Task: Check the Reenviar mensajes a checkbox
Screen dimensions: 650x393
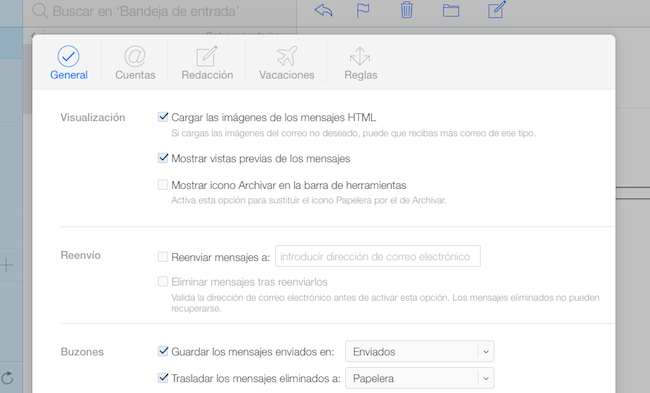Action: (163, 257)
